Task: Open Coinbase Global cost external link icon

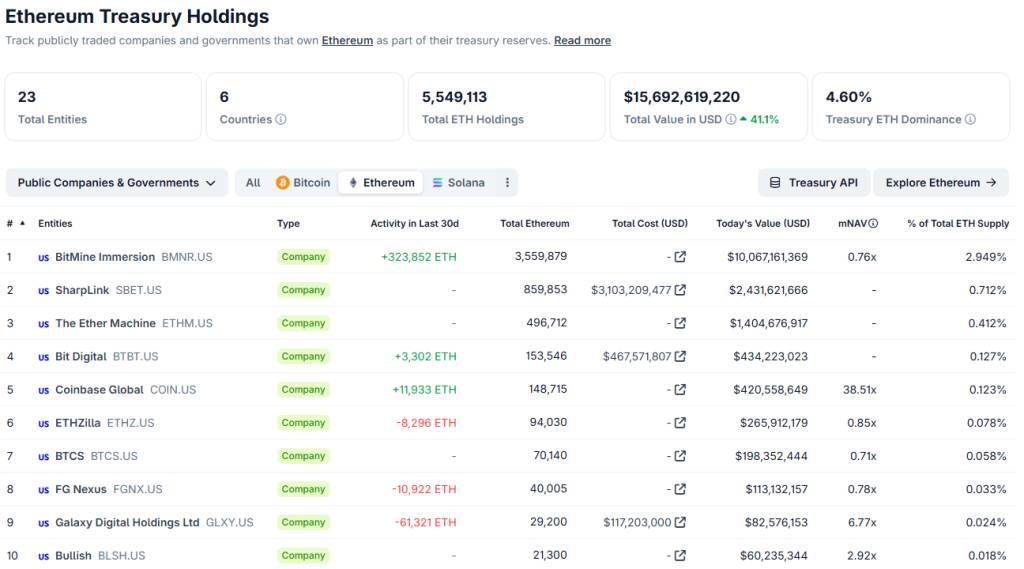Action: [680, 390]
